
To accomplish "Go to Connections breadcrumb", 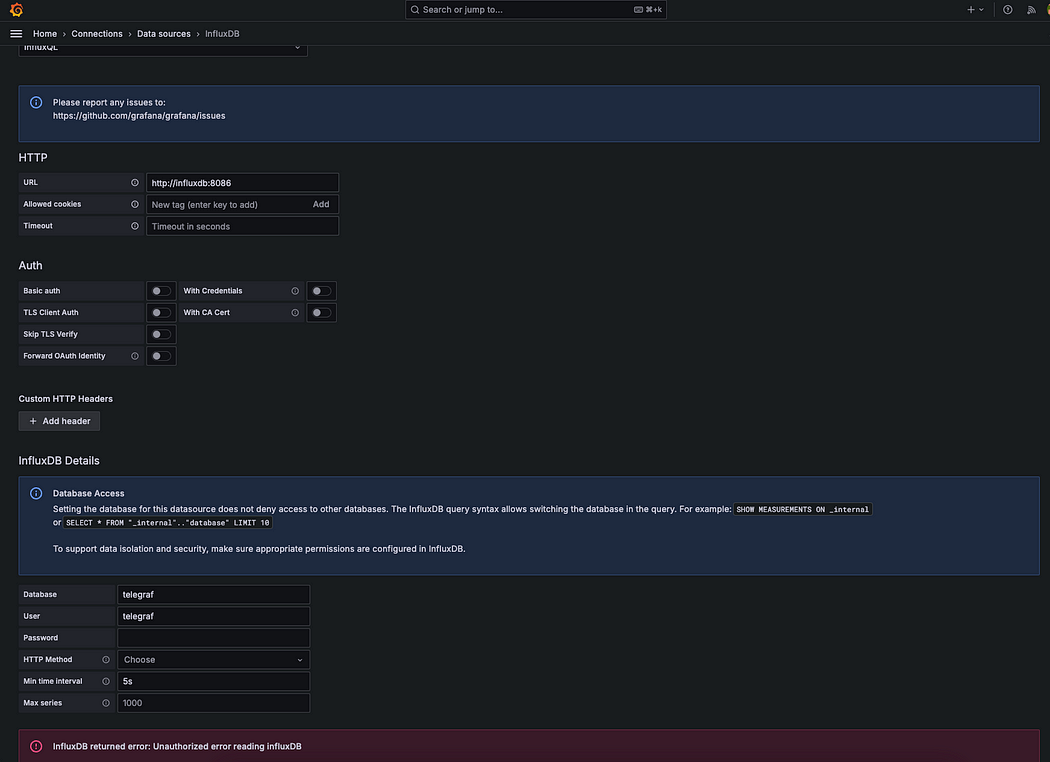I will click(x=97, y=33).
